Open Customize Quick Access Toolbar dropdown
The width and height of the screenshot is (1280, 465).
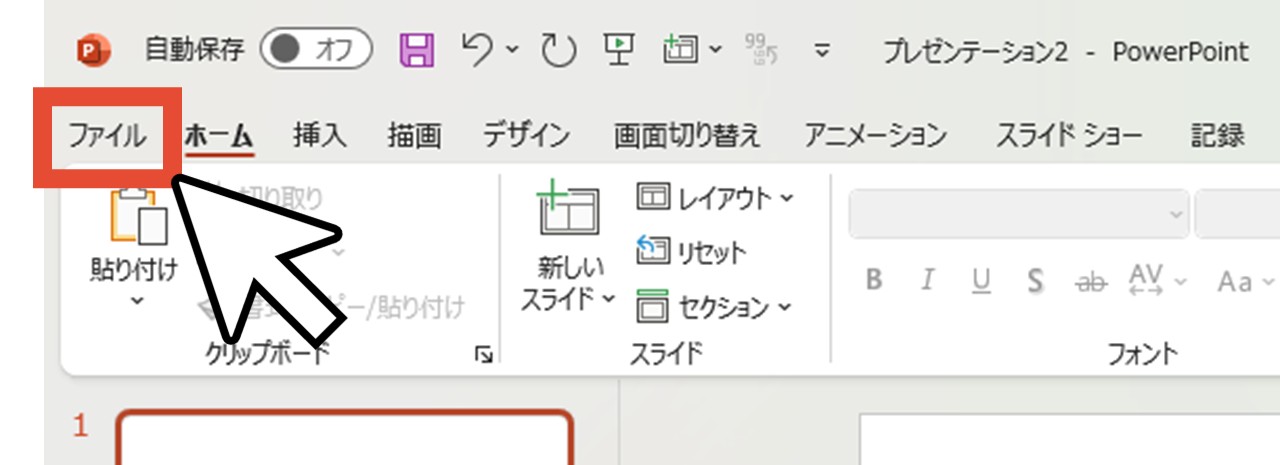click(823, 49)
